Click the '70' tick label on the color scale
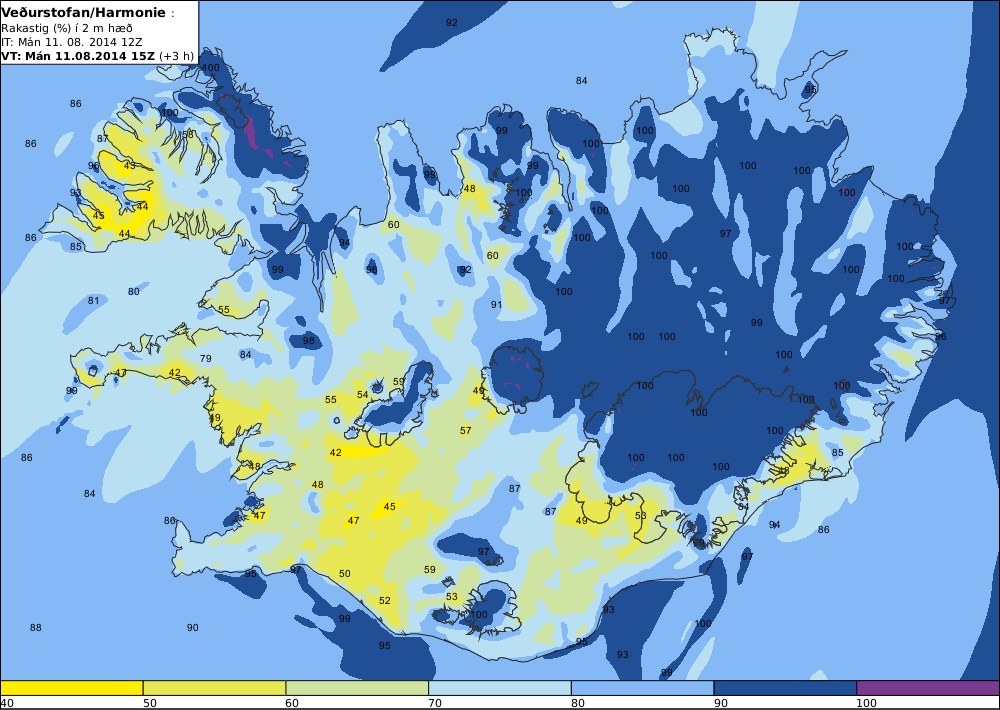Viewport: 1000px width, 710px height. click(x=435, y=703)
